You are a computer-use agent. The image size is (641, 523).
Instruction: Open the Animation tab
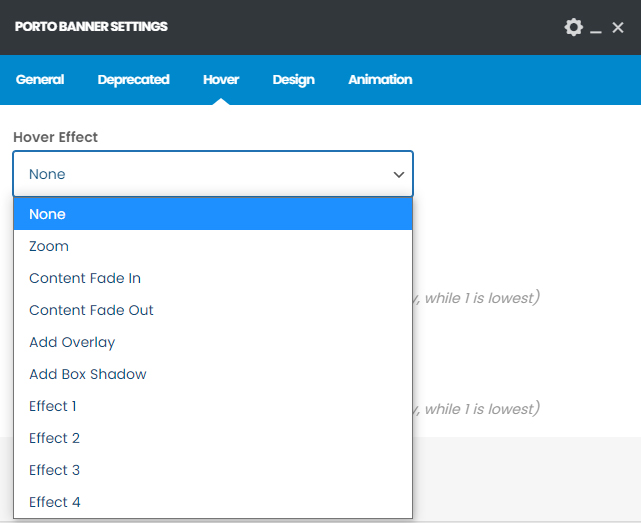[380, 80]
